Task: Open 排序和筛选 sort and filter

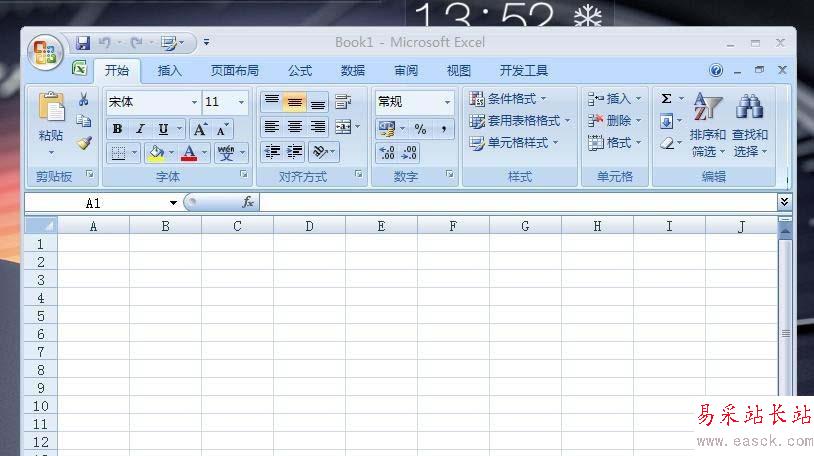Action: coord(708,125)
